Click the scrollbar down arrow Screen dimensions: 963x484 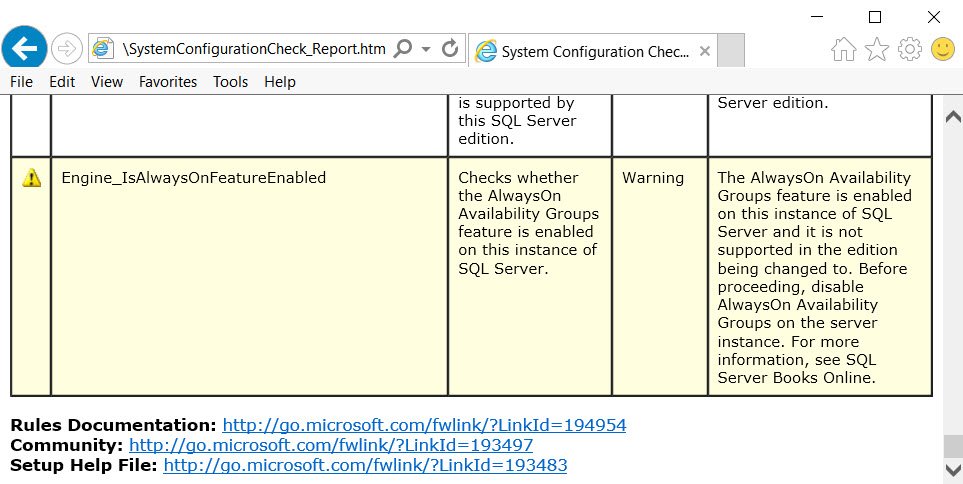pyautogui.click(x=953, y=470)
